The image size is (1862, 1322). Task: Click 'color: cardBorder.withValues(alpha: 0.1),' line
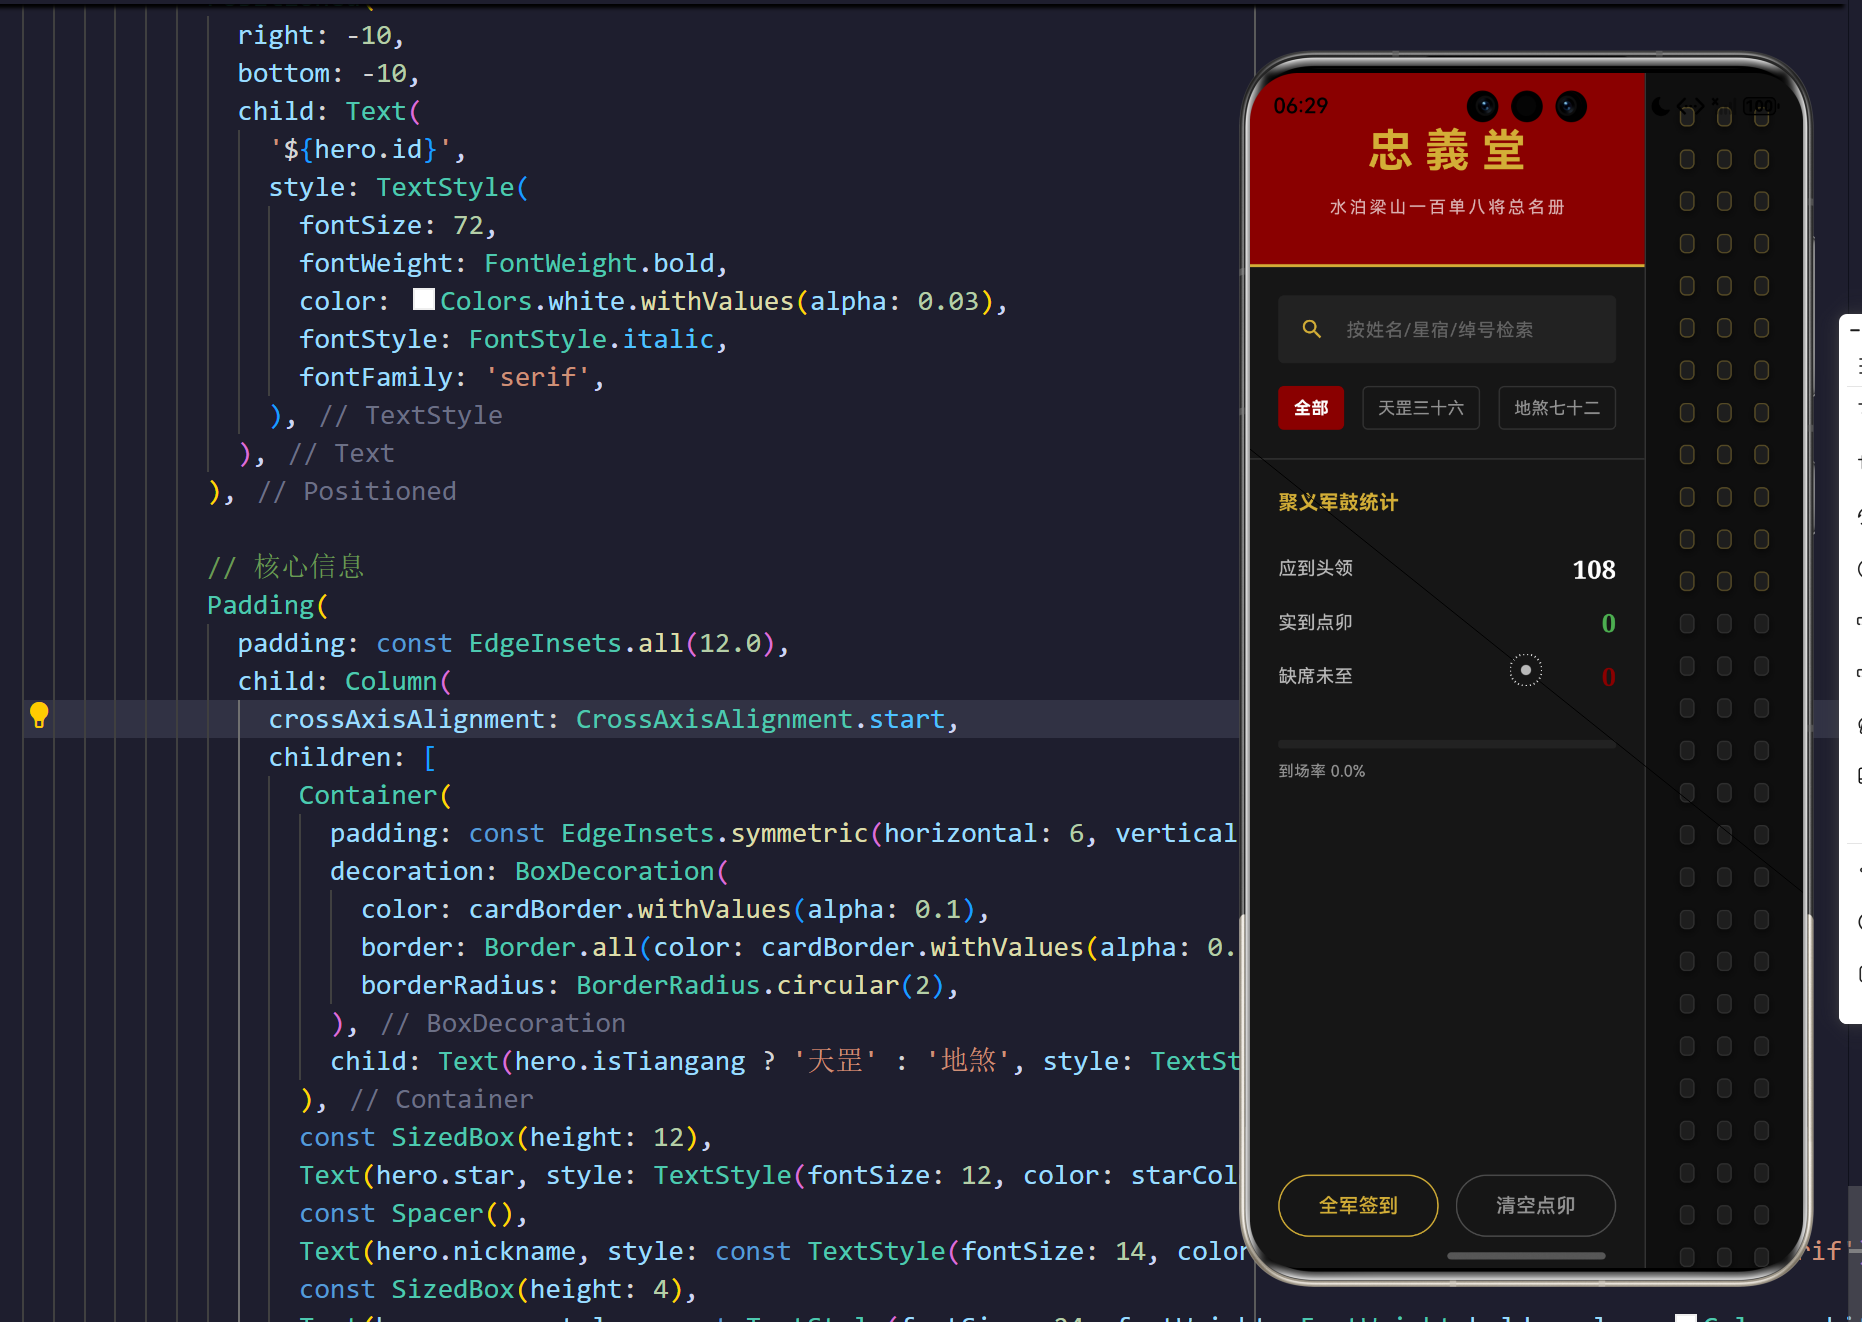pyautogui.click(x=676, y=910)
